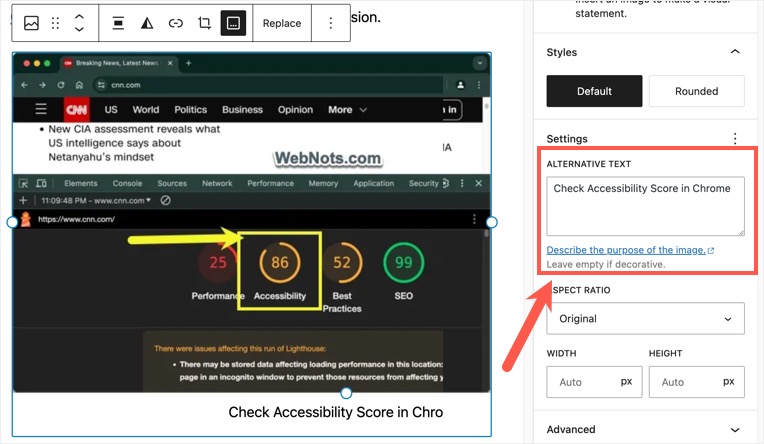The image size is (764, 444).
Task: Move the image block up
Action: [x=79, y=17]
